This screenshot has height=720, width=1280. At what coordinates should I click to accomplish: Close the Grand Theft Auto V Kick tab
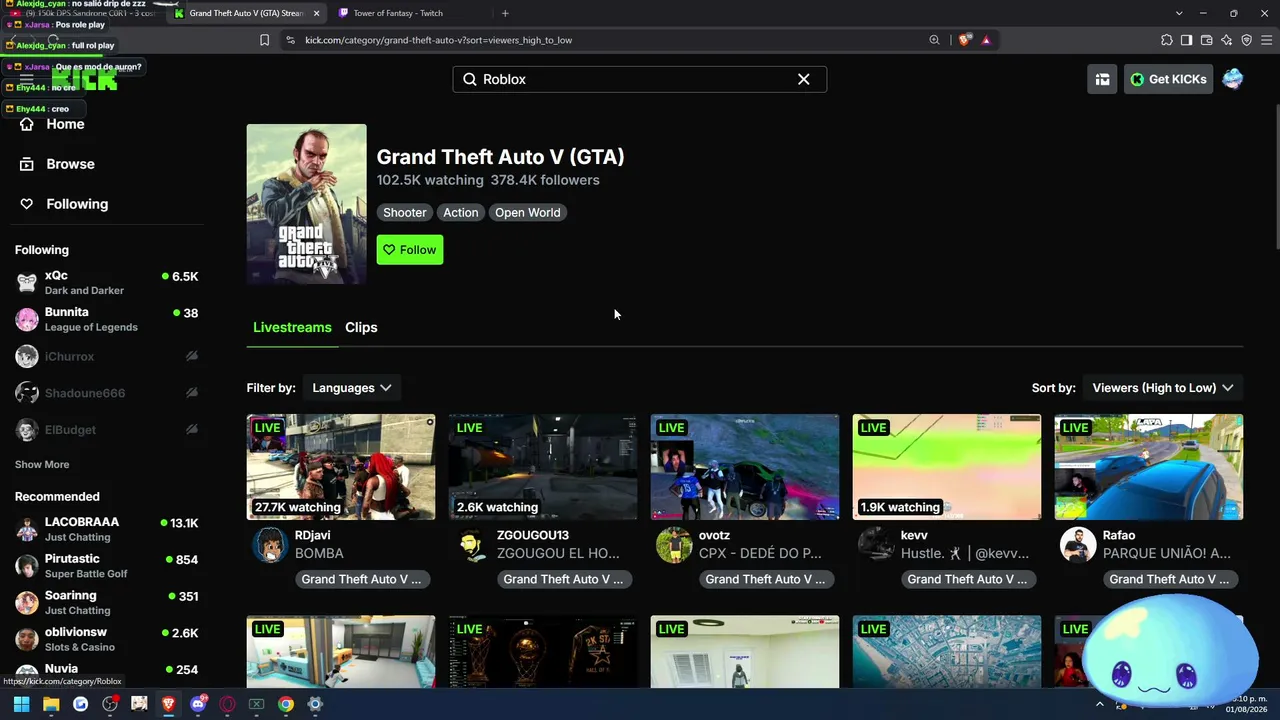click(x=316, y=13)
